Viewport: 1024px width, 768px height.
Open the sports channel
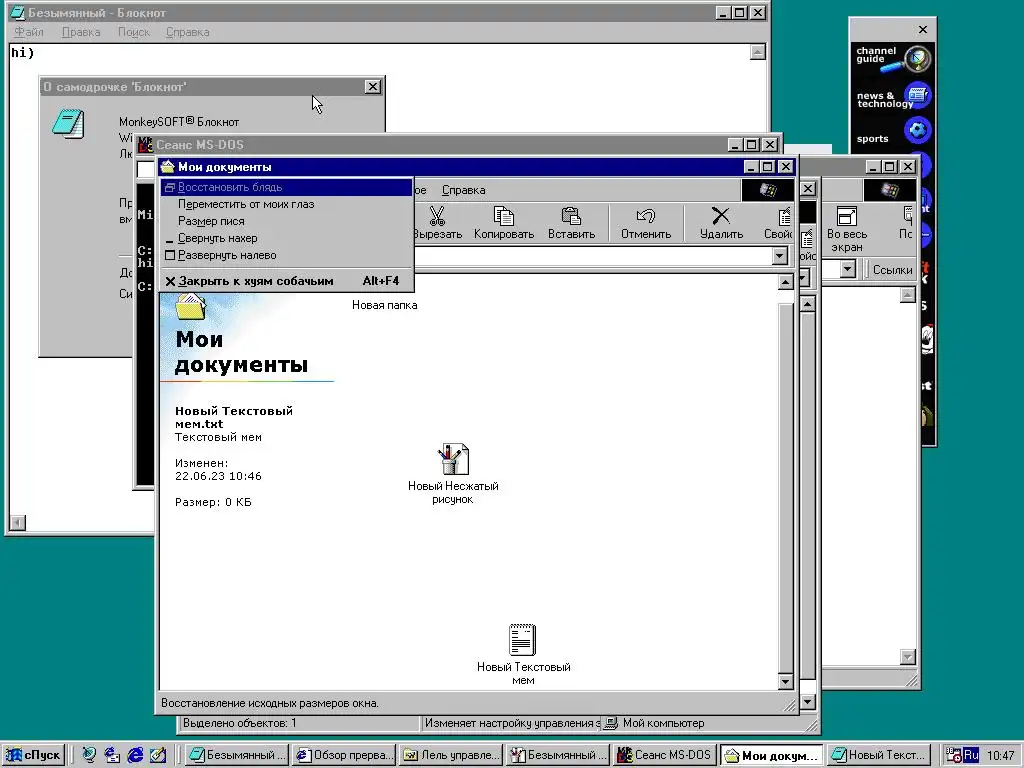pos(893,133)
